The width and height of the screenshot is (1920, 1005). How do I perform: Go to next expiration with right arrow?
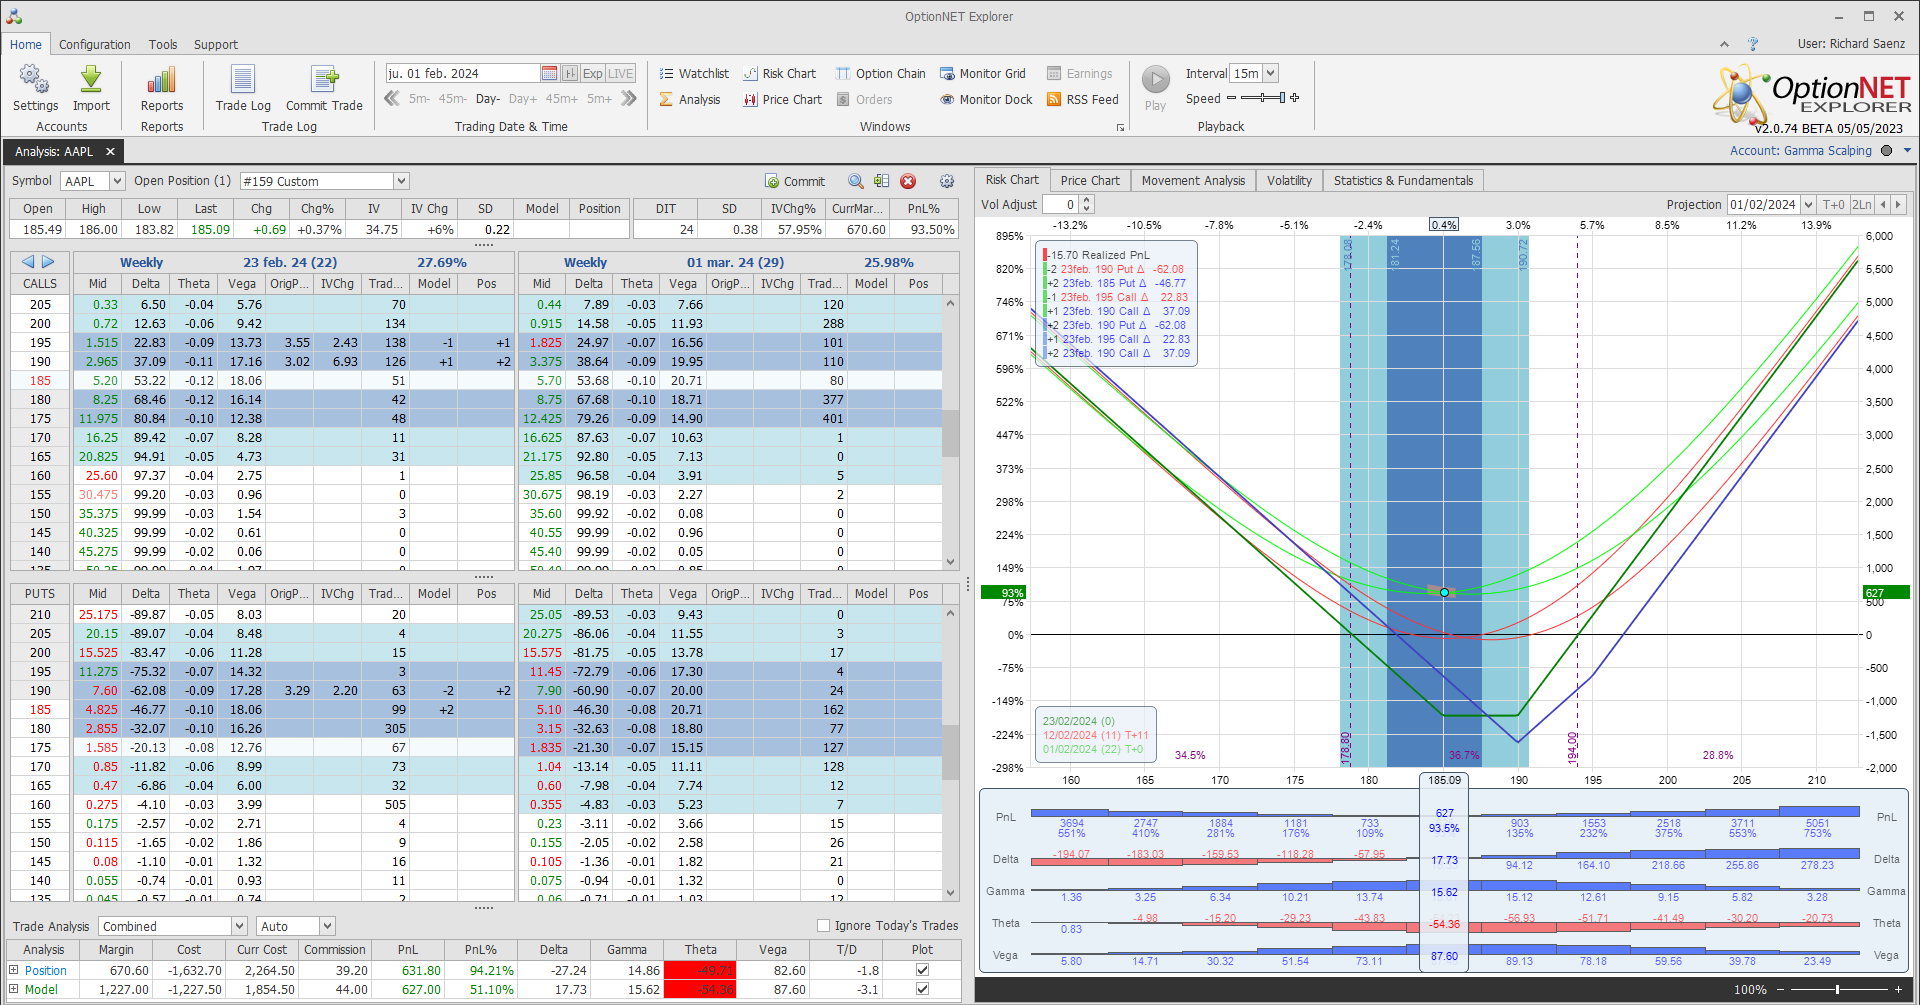48,262
